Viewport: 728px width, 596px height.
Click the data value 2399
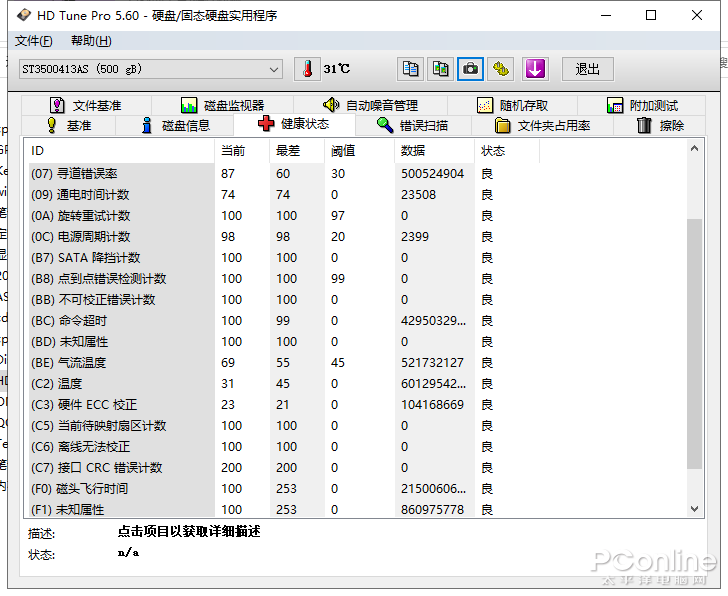coord(415,237)
